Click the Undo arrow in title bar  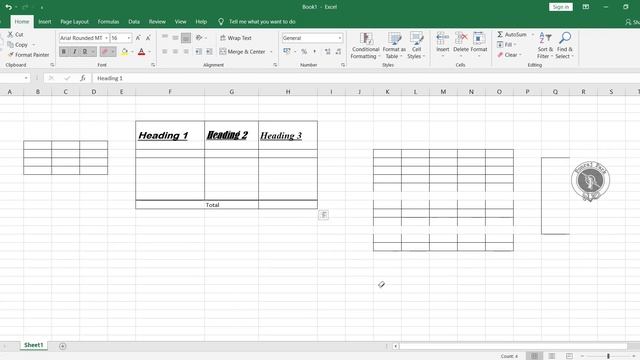[8, 7]
